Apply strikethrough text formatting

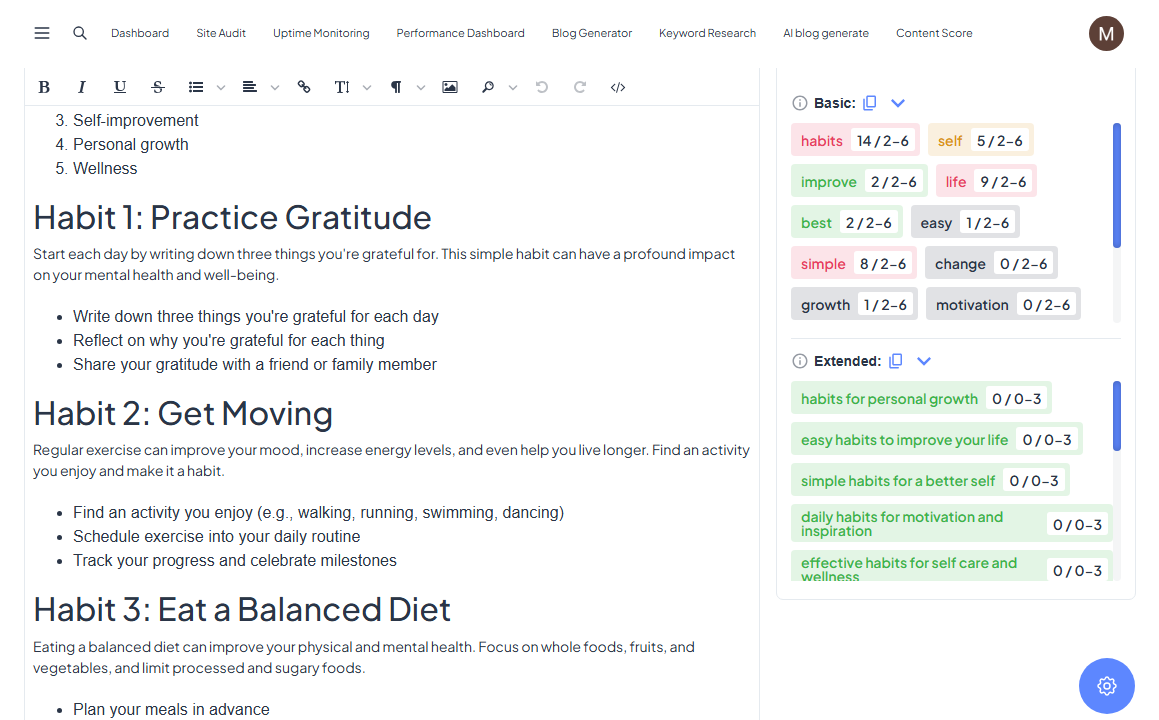click(158, 87)
